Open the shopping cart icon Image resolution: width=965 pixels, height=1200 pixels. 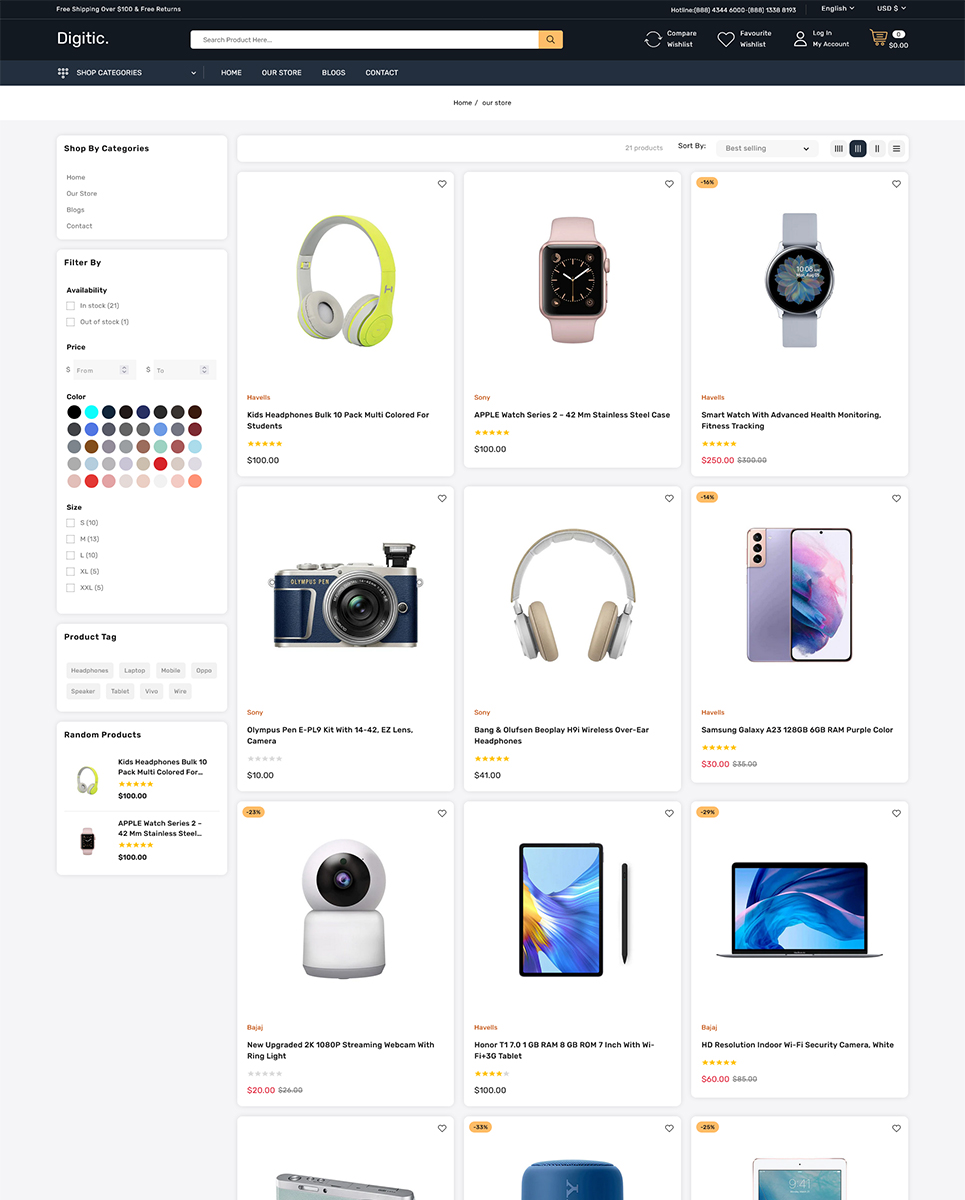878,38
